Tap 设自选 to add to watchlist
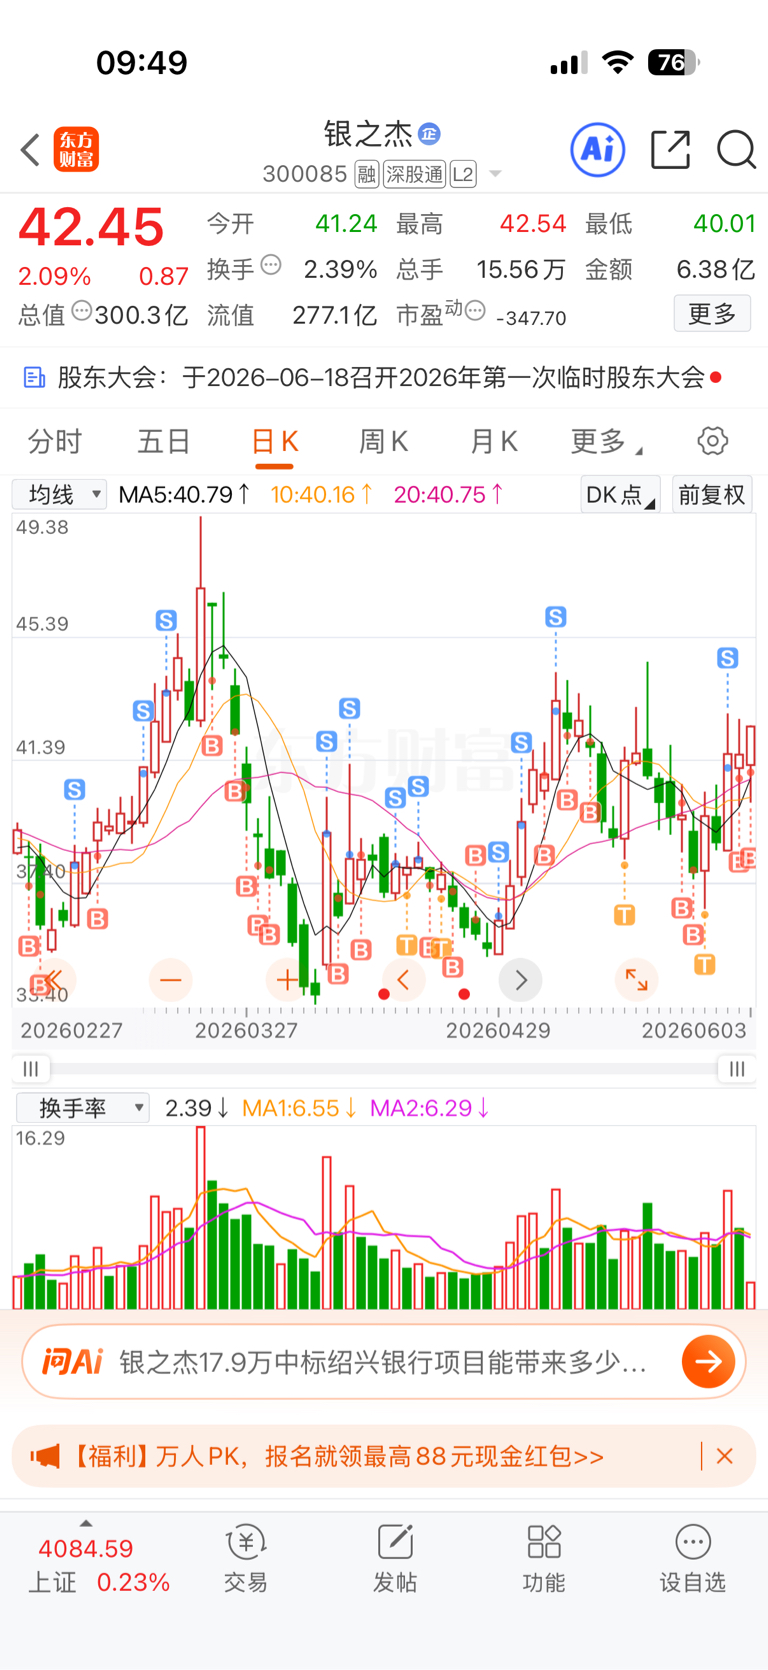 pos(692,1560)
